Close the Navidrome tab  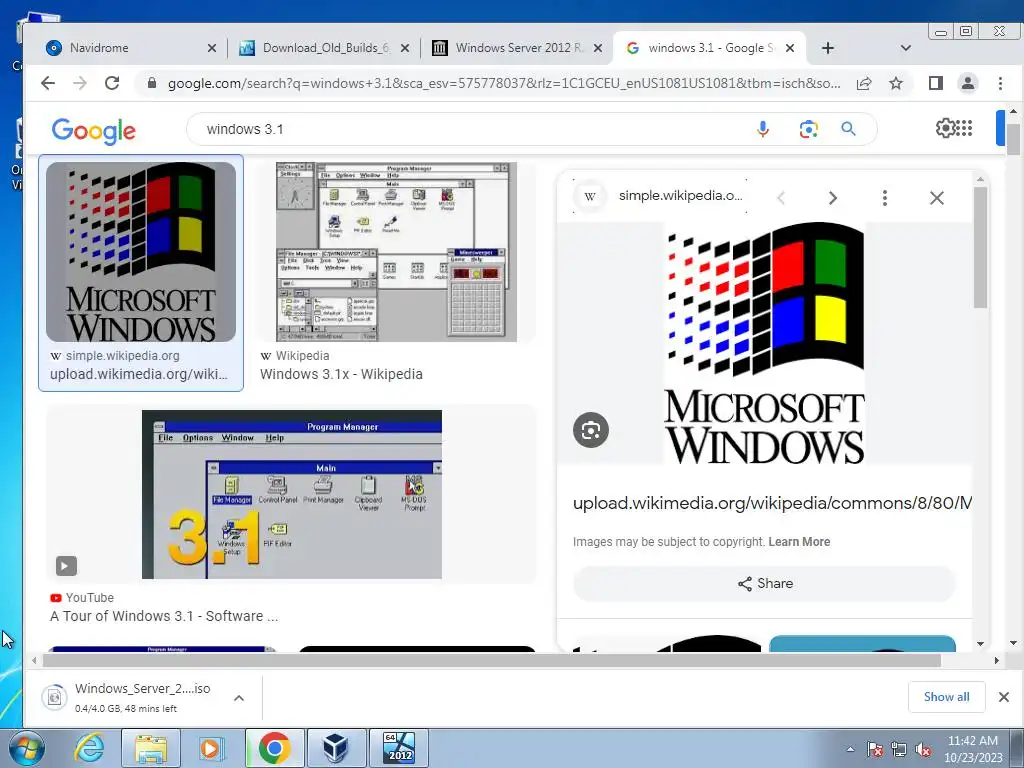pos(212,48)
